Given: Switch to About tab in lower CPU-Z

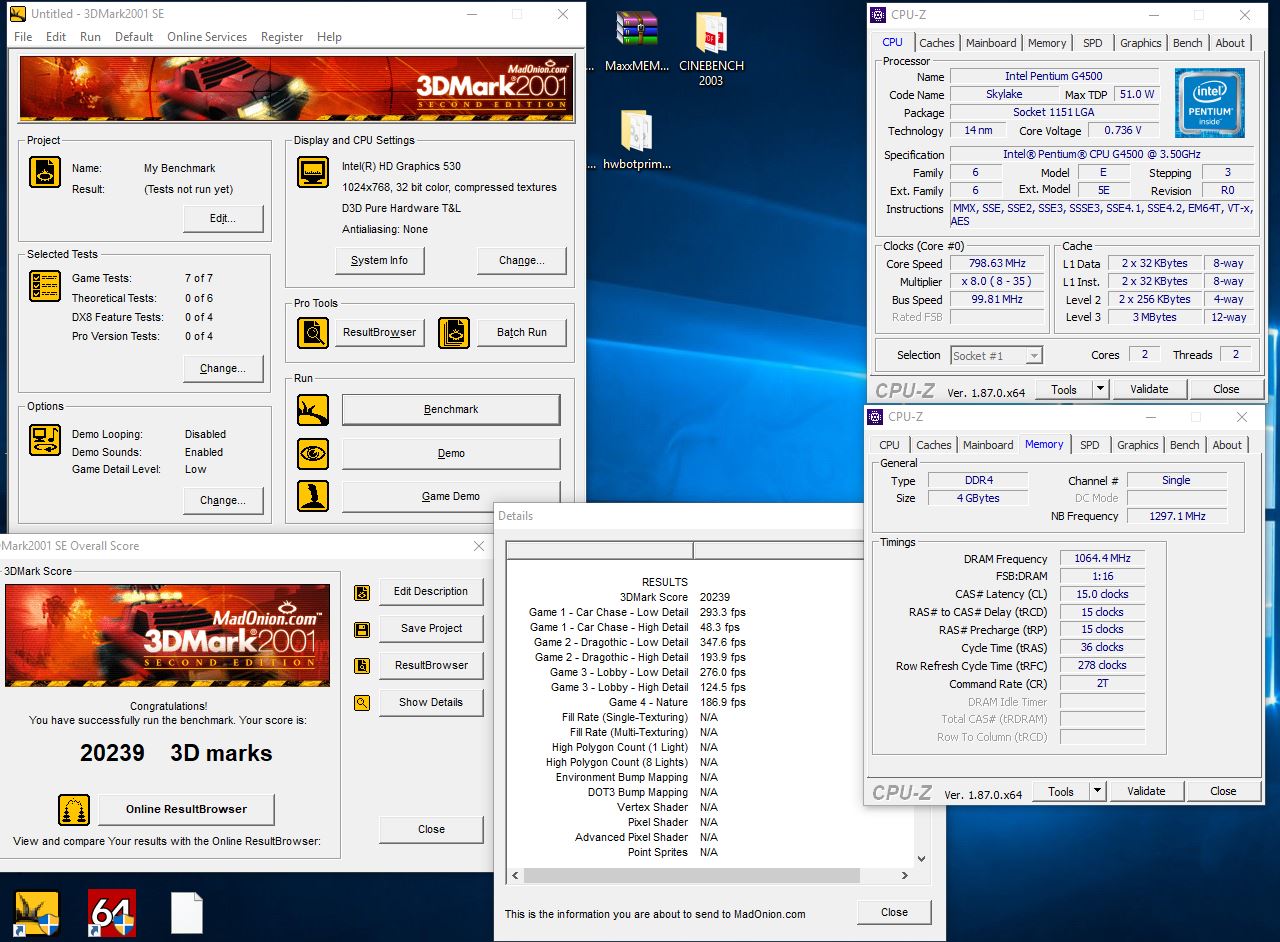Looking at the screenshot, I should (1227, 445).
